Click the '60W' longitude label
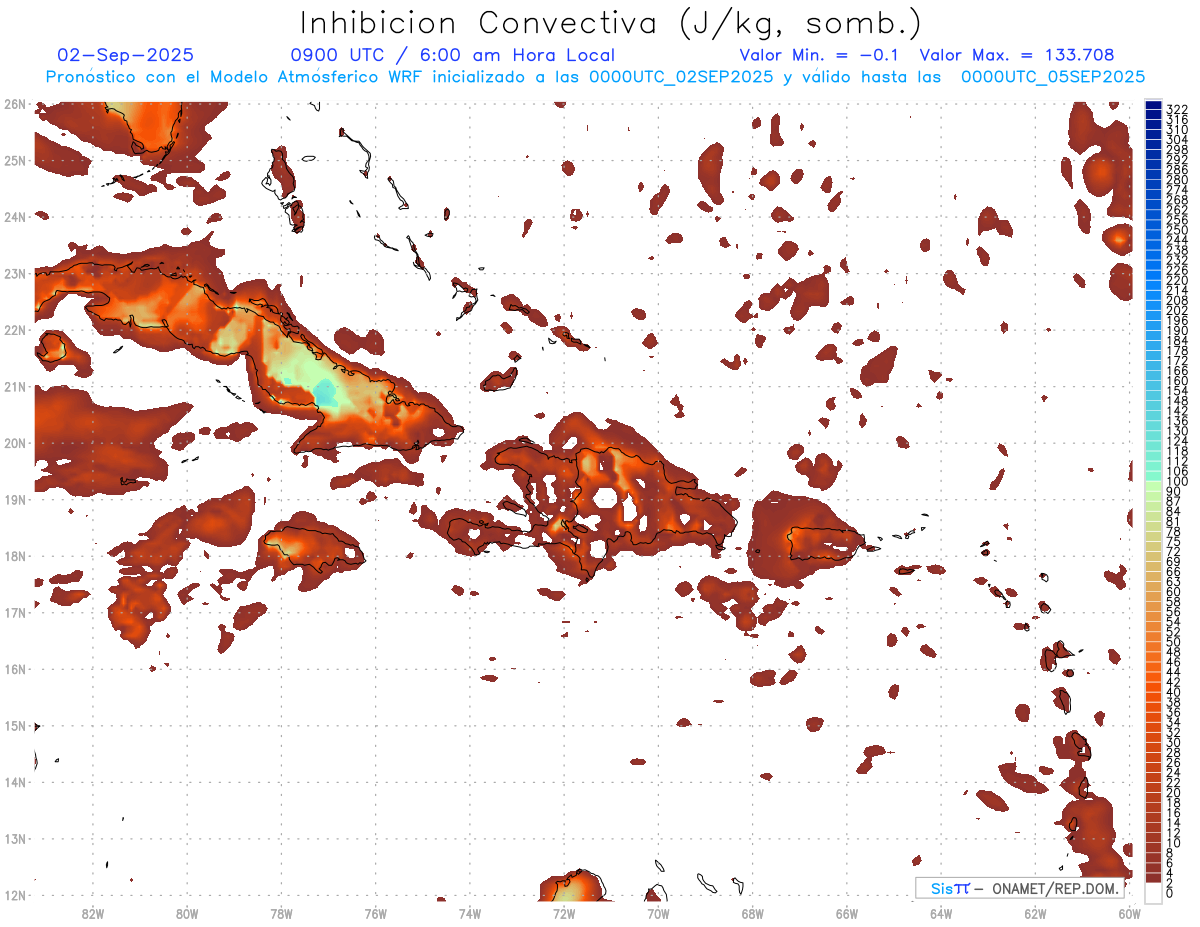Image resolution: width=1200 pixels, height=927 pixels. click(x=1130, y=913)
